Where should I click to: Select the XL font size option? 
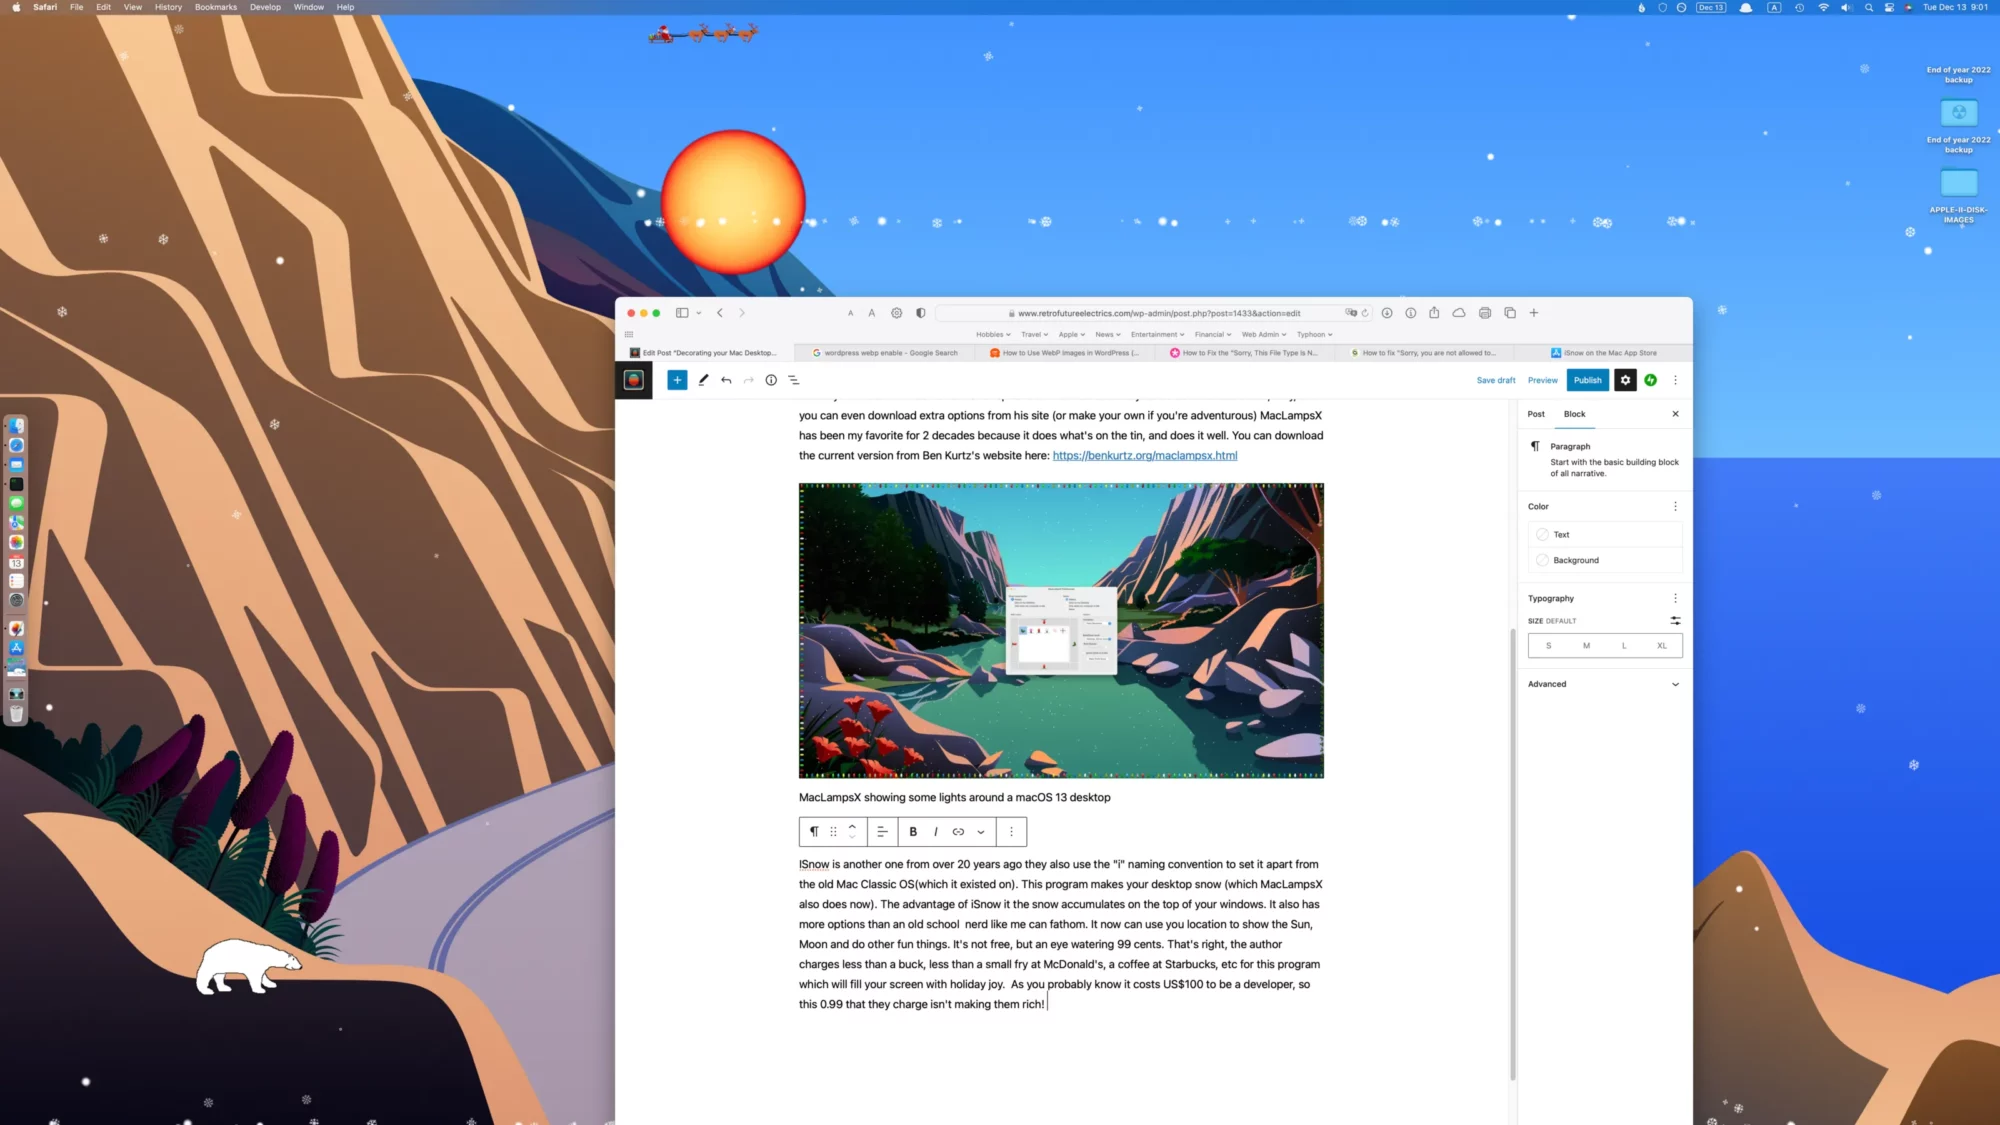pos(1662,646)
